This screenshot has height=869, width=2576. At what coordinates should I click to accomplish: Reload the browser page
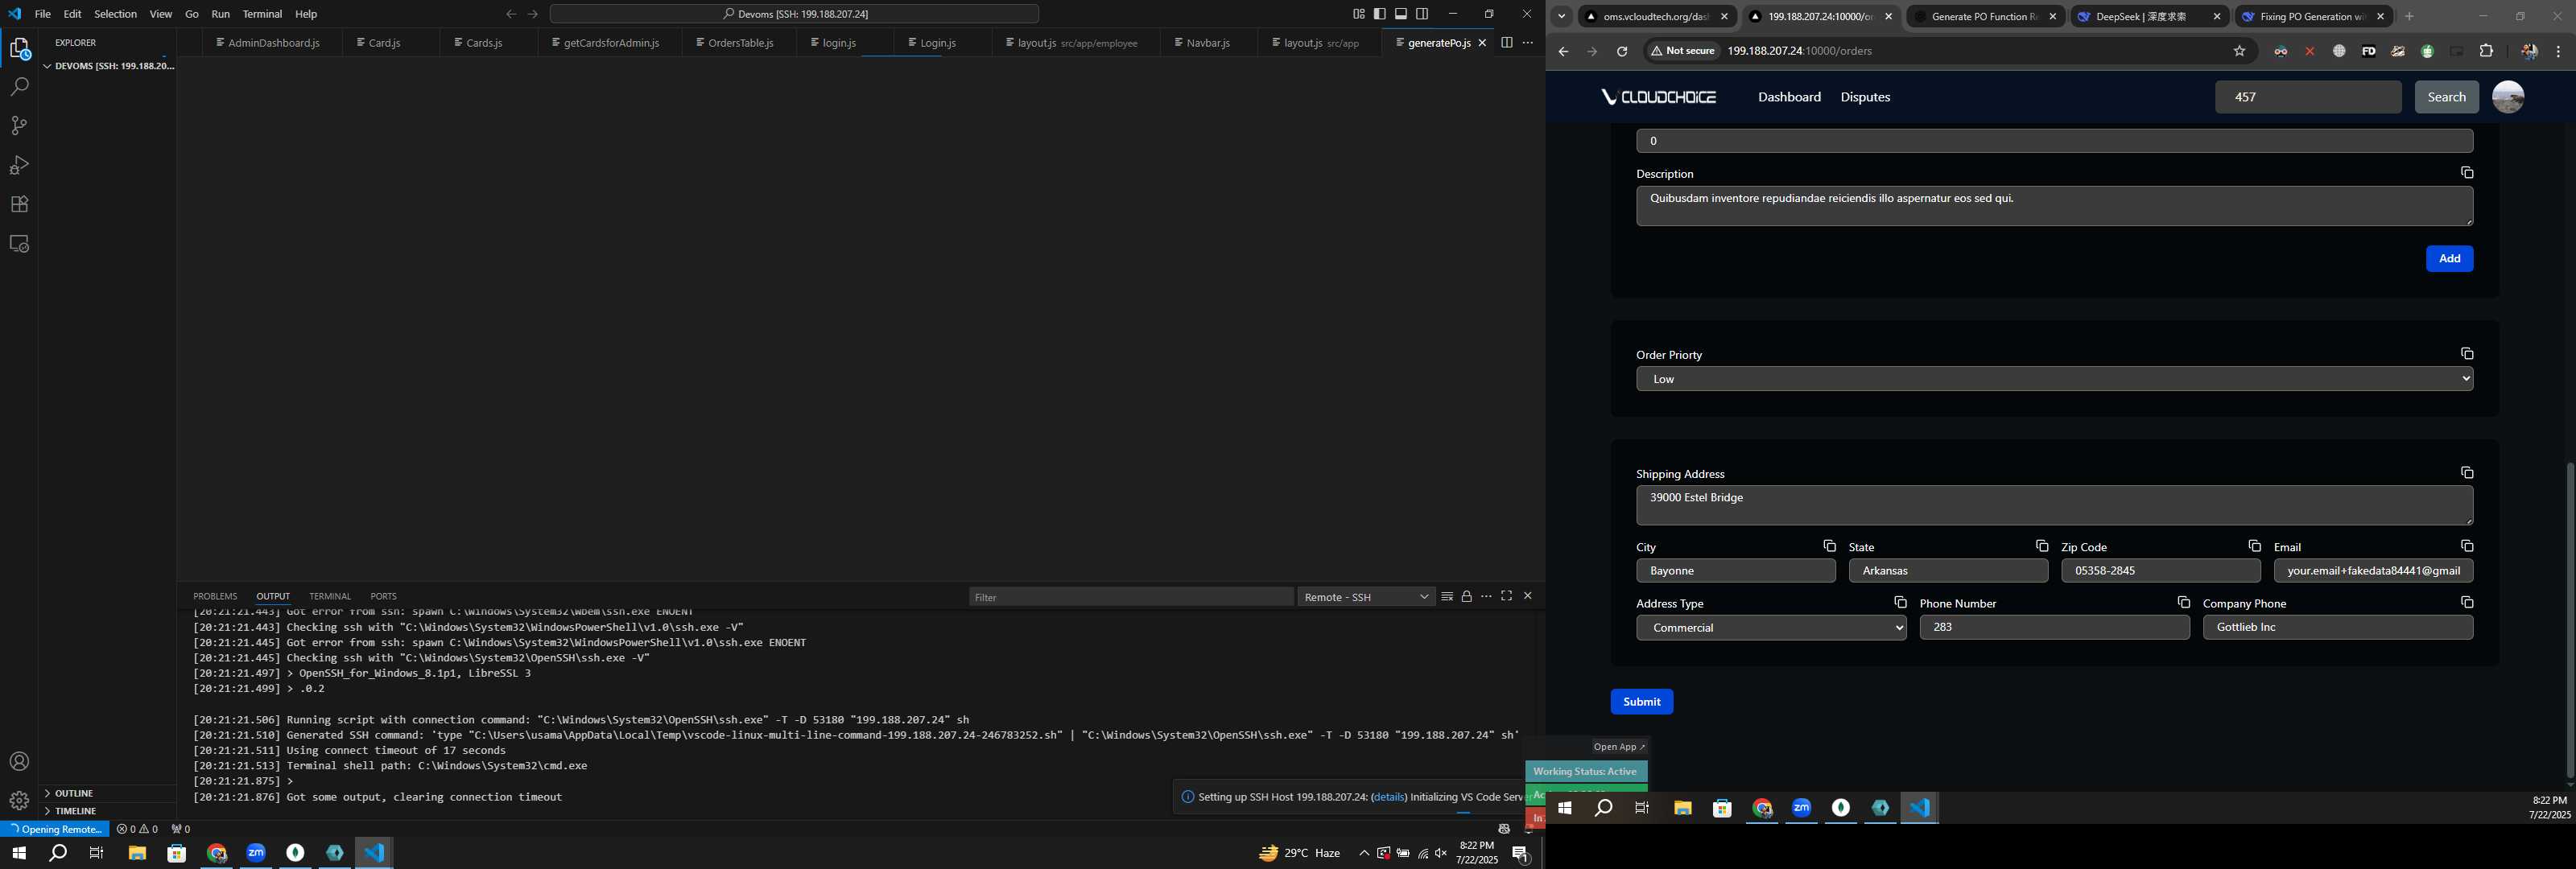(1621, 51)
